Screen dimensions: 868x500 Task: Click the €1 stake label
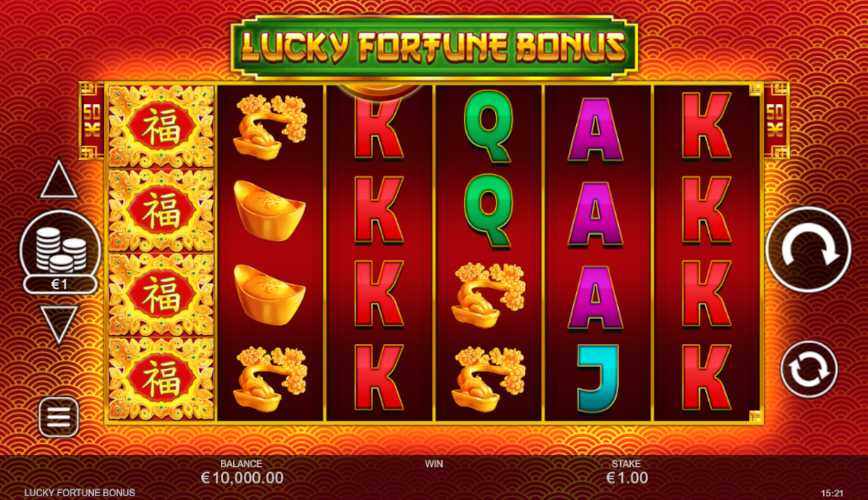[60, 284]
